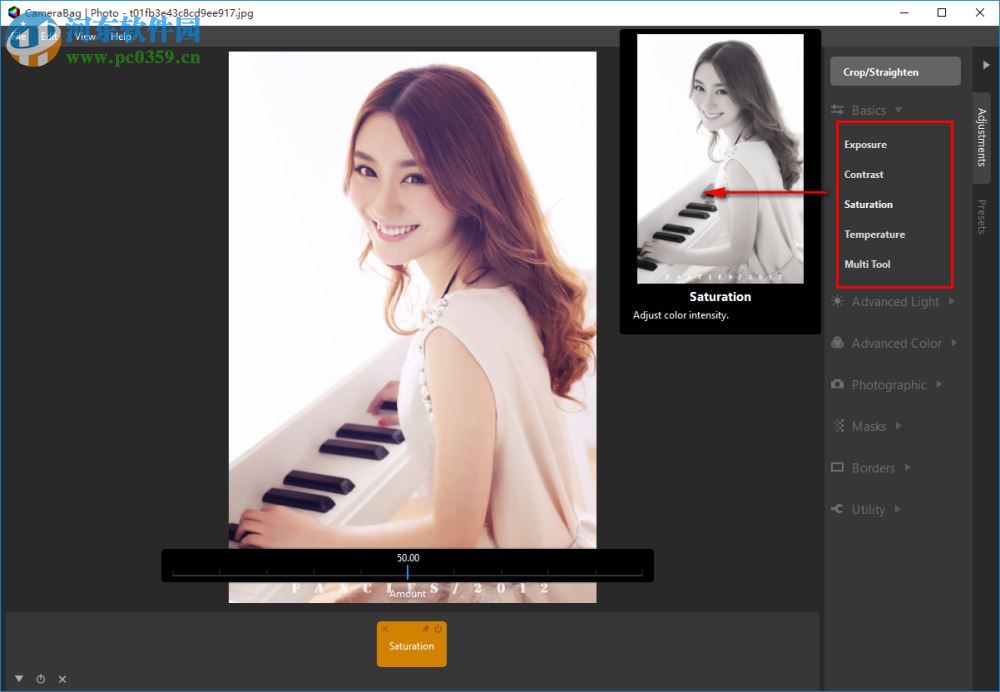
Task: Click the Basics section label
Action: coord(869,110)
